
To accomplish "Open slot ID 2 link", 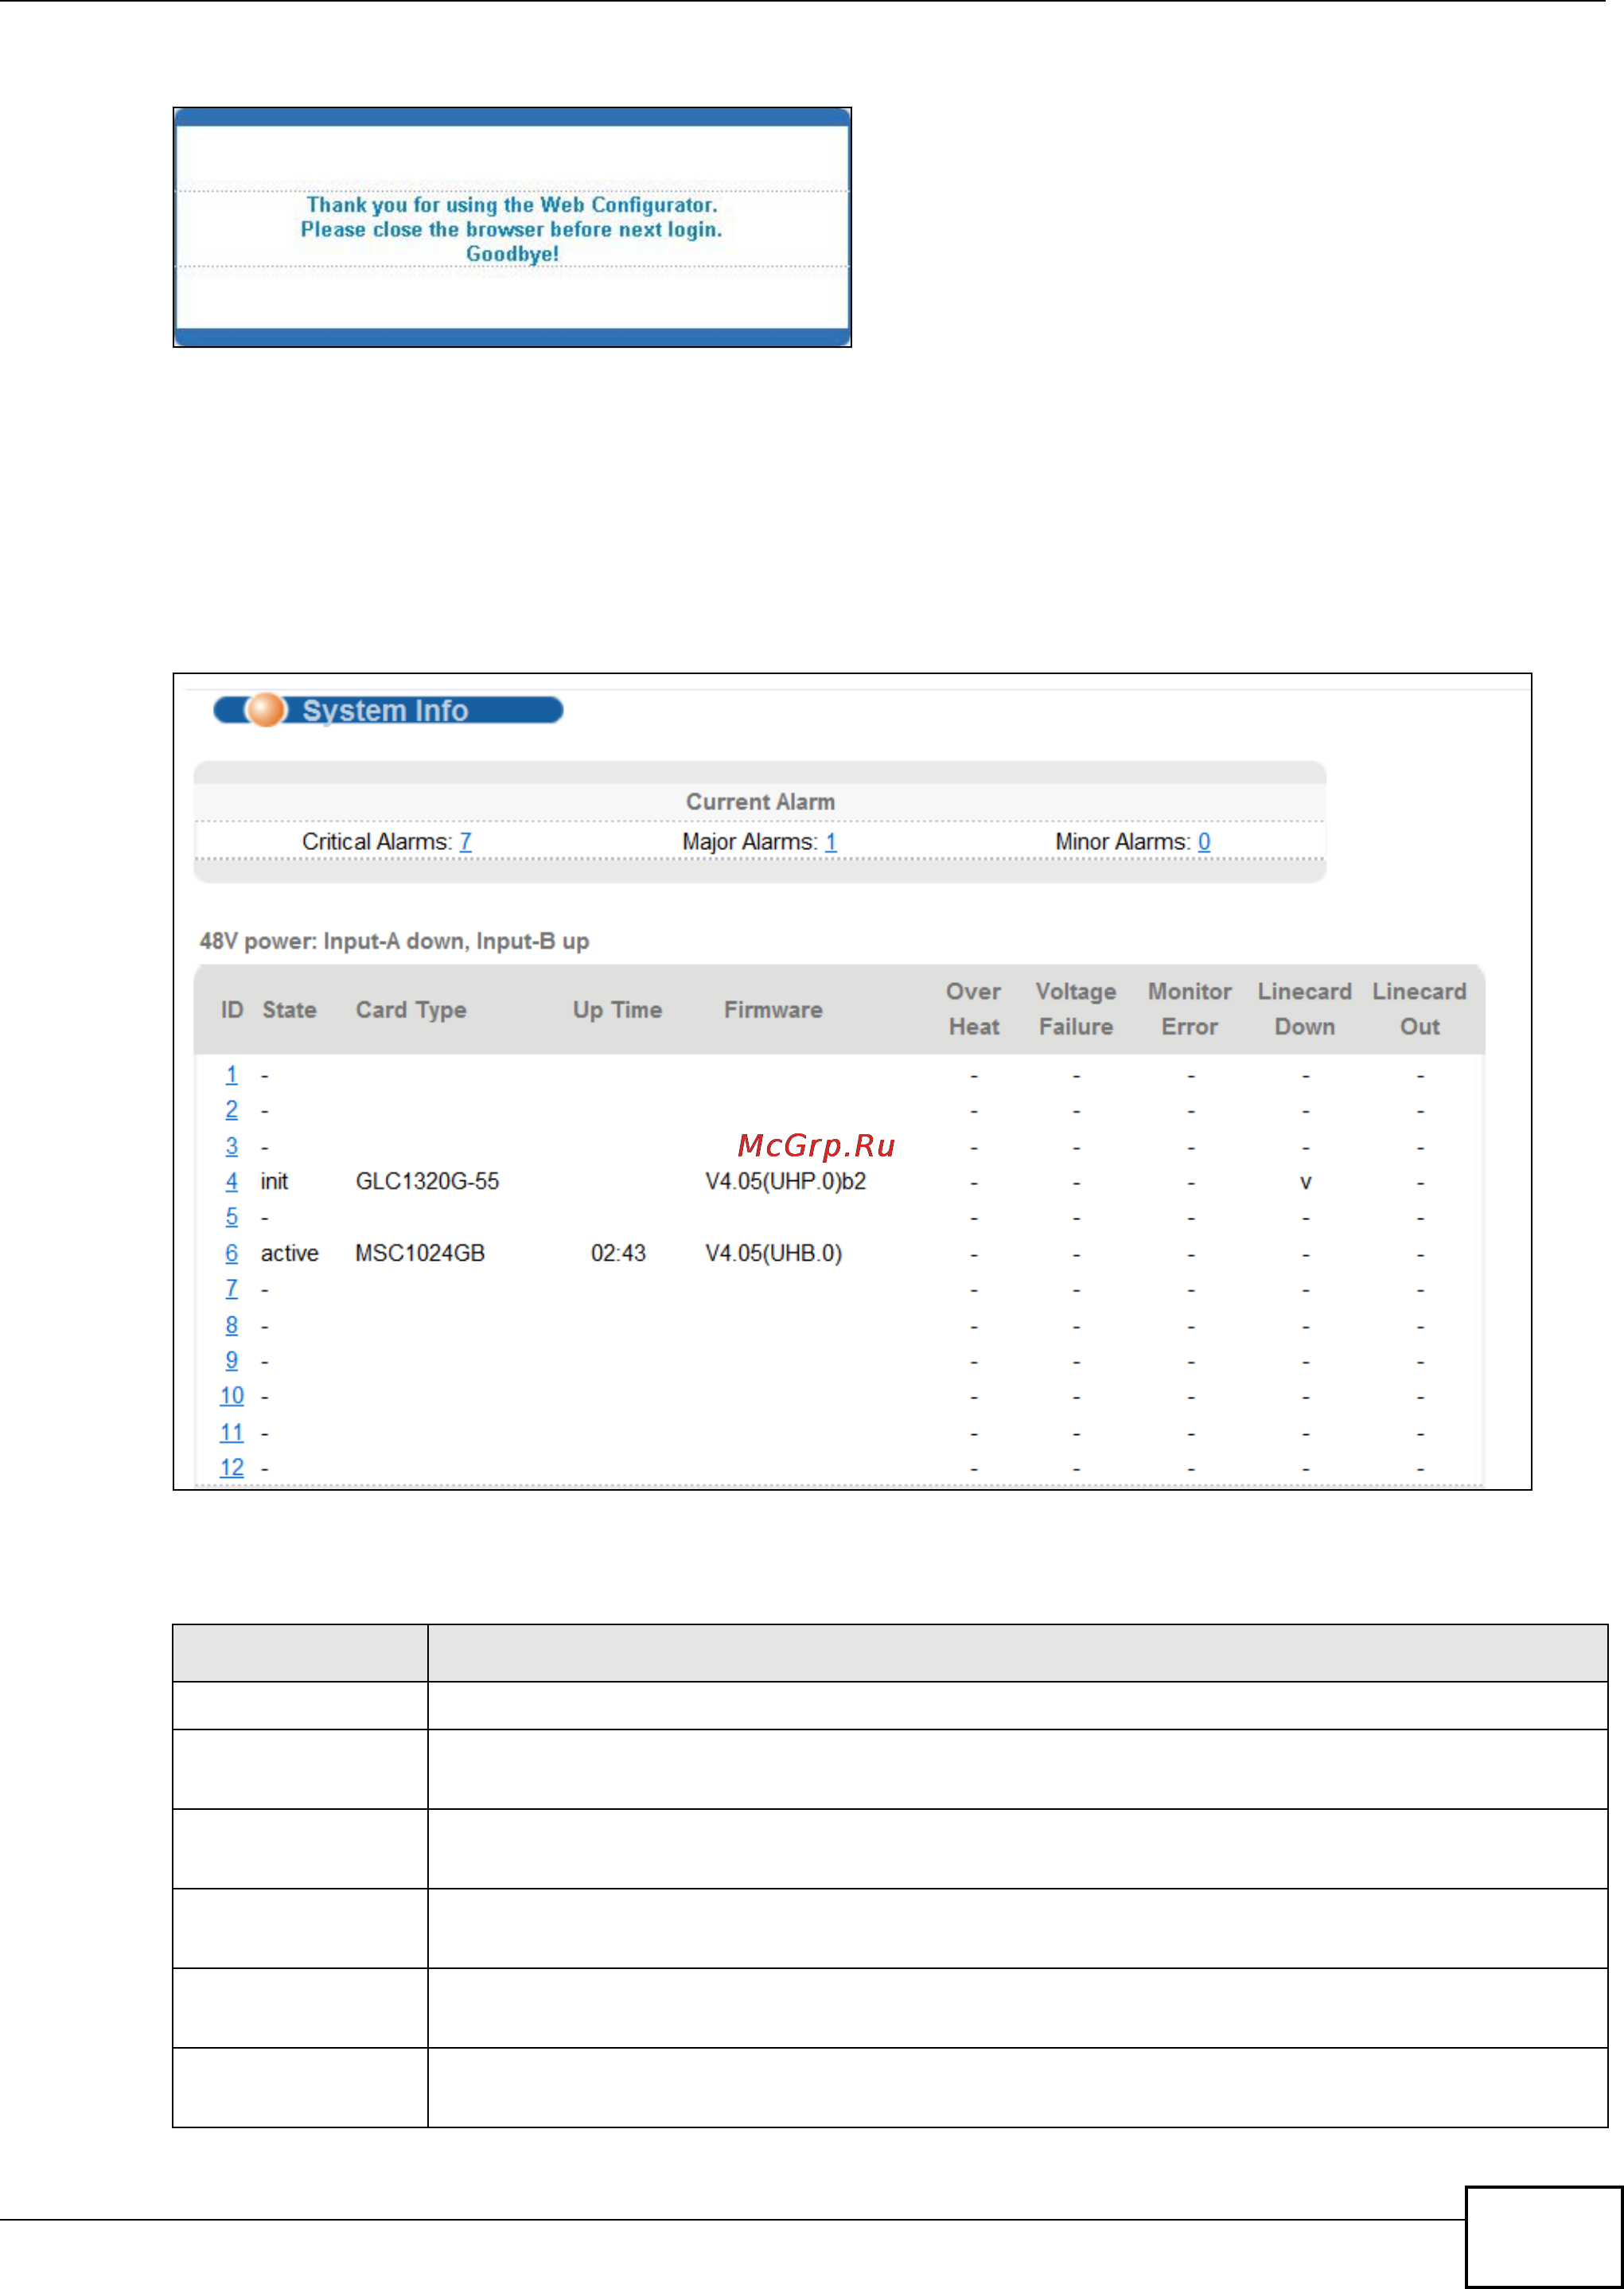I will [231, 1110].
